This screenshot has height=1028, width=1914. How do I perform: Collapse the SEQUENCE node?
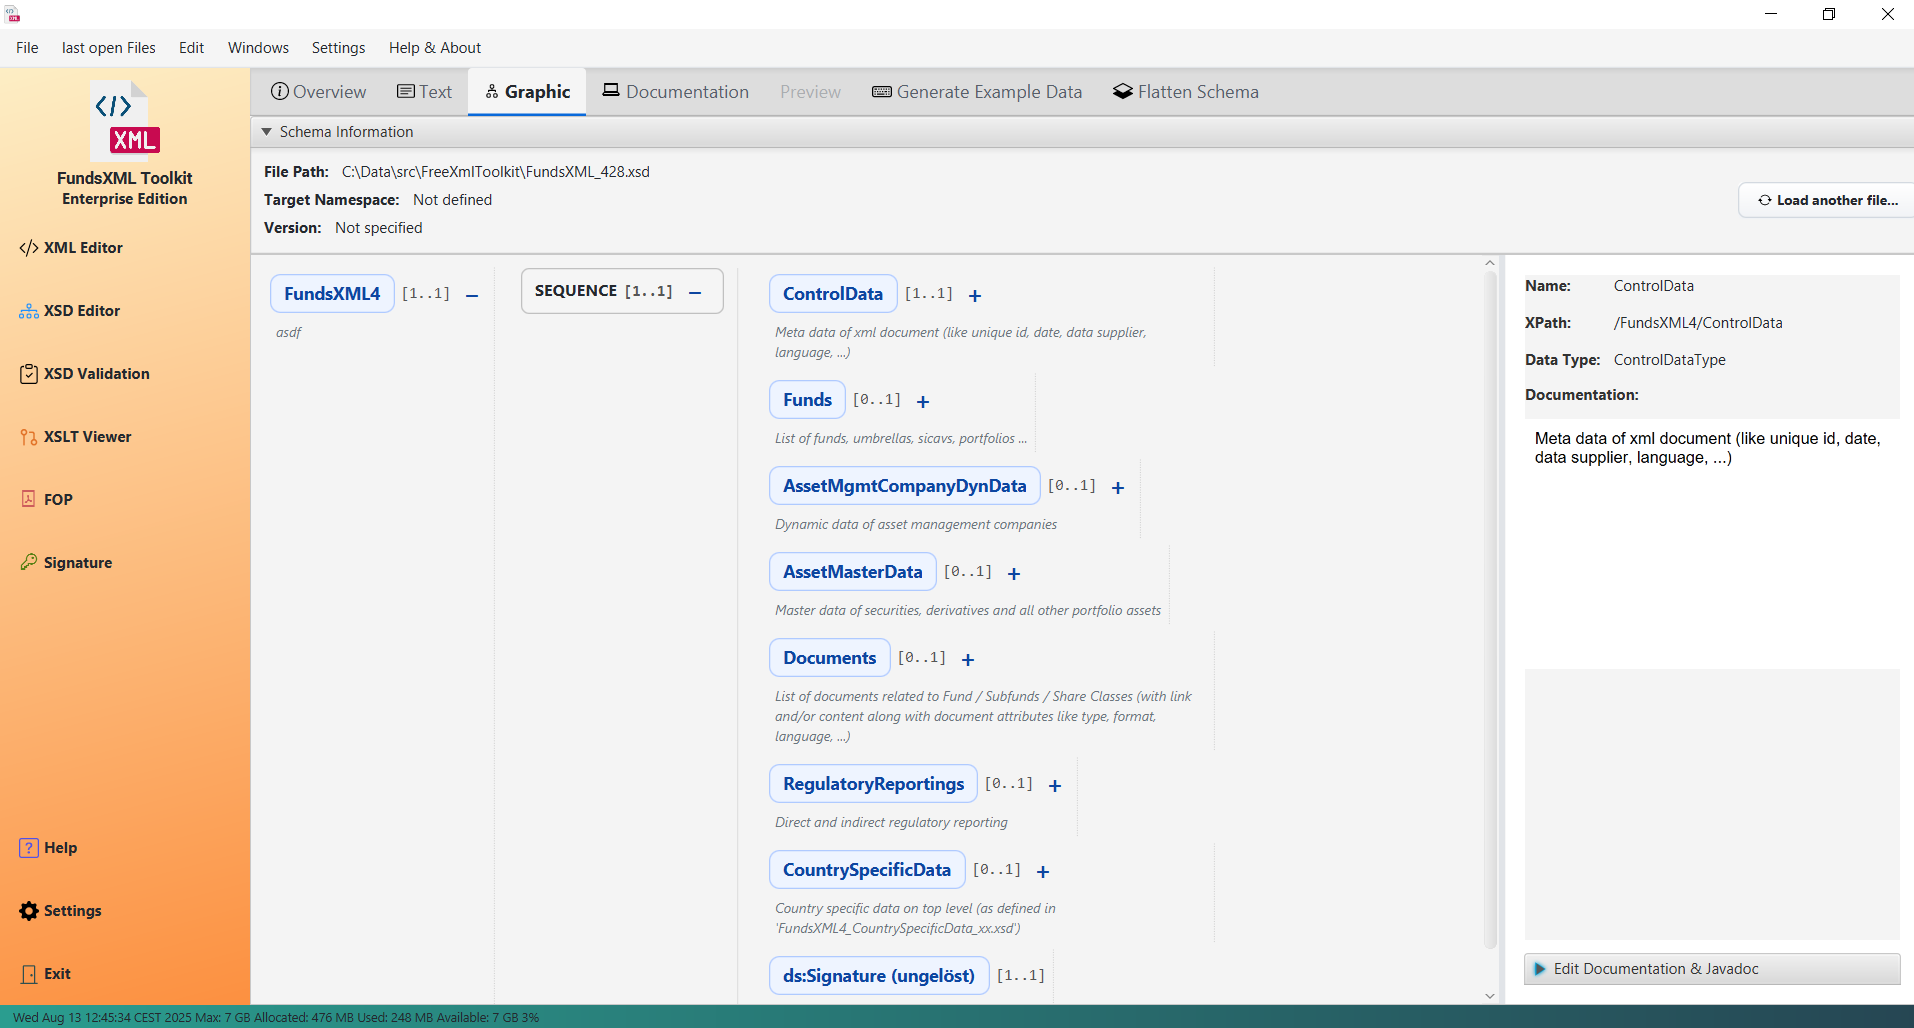[x=695, y=292]
